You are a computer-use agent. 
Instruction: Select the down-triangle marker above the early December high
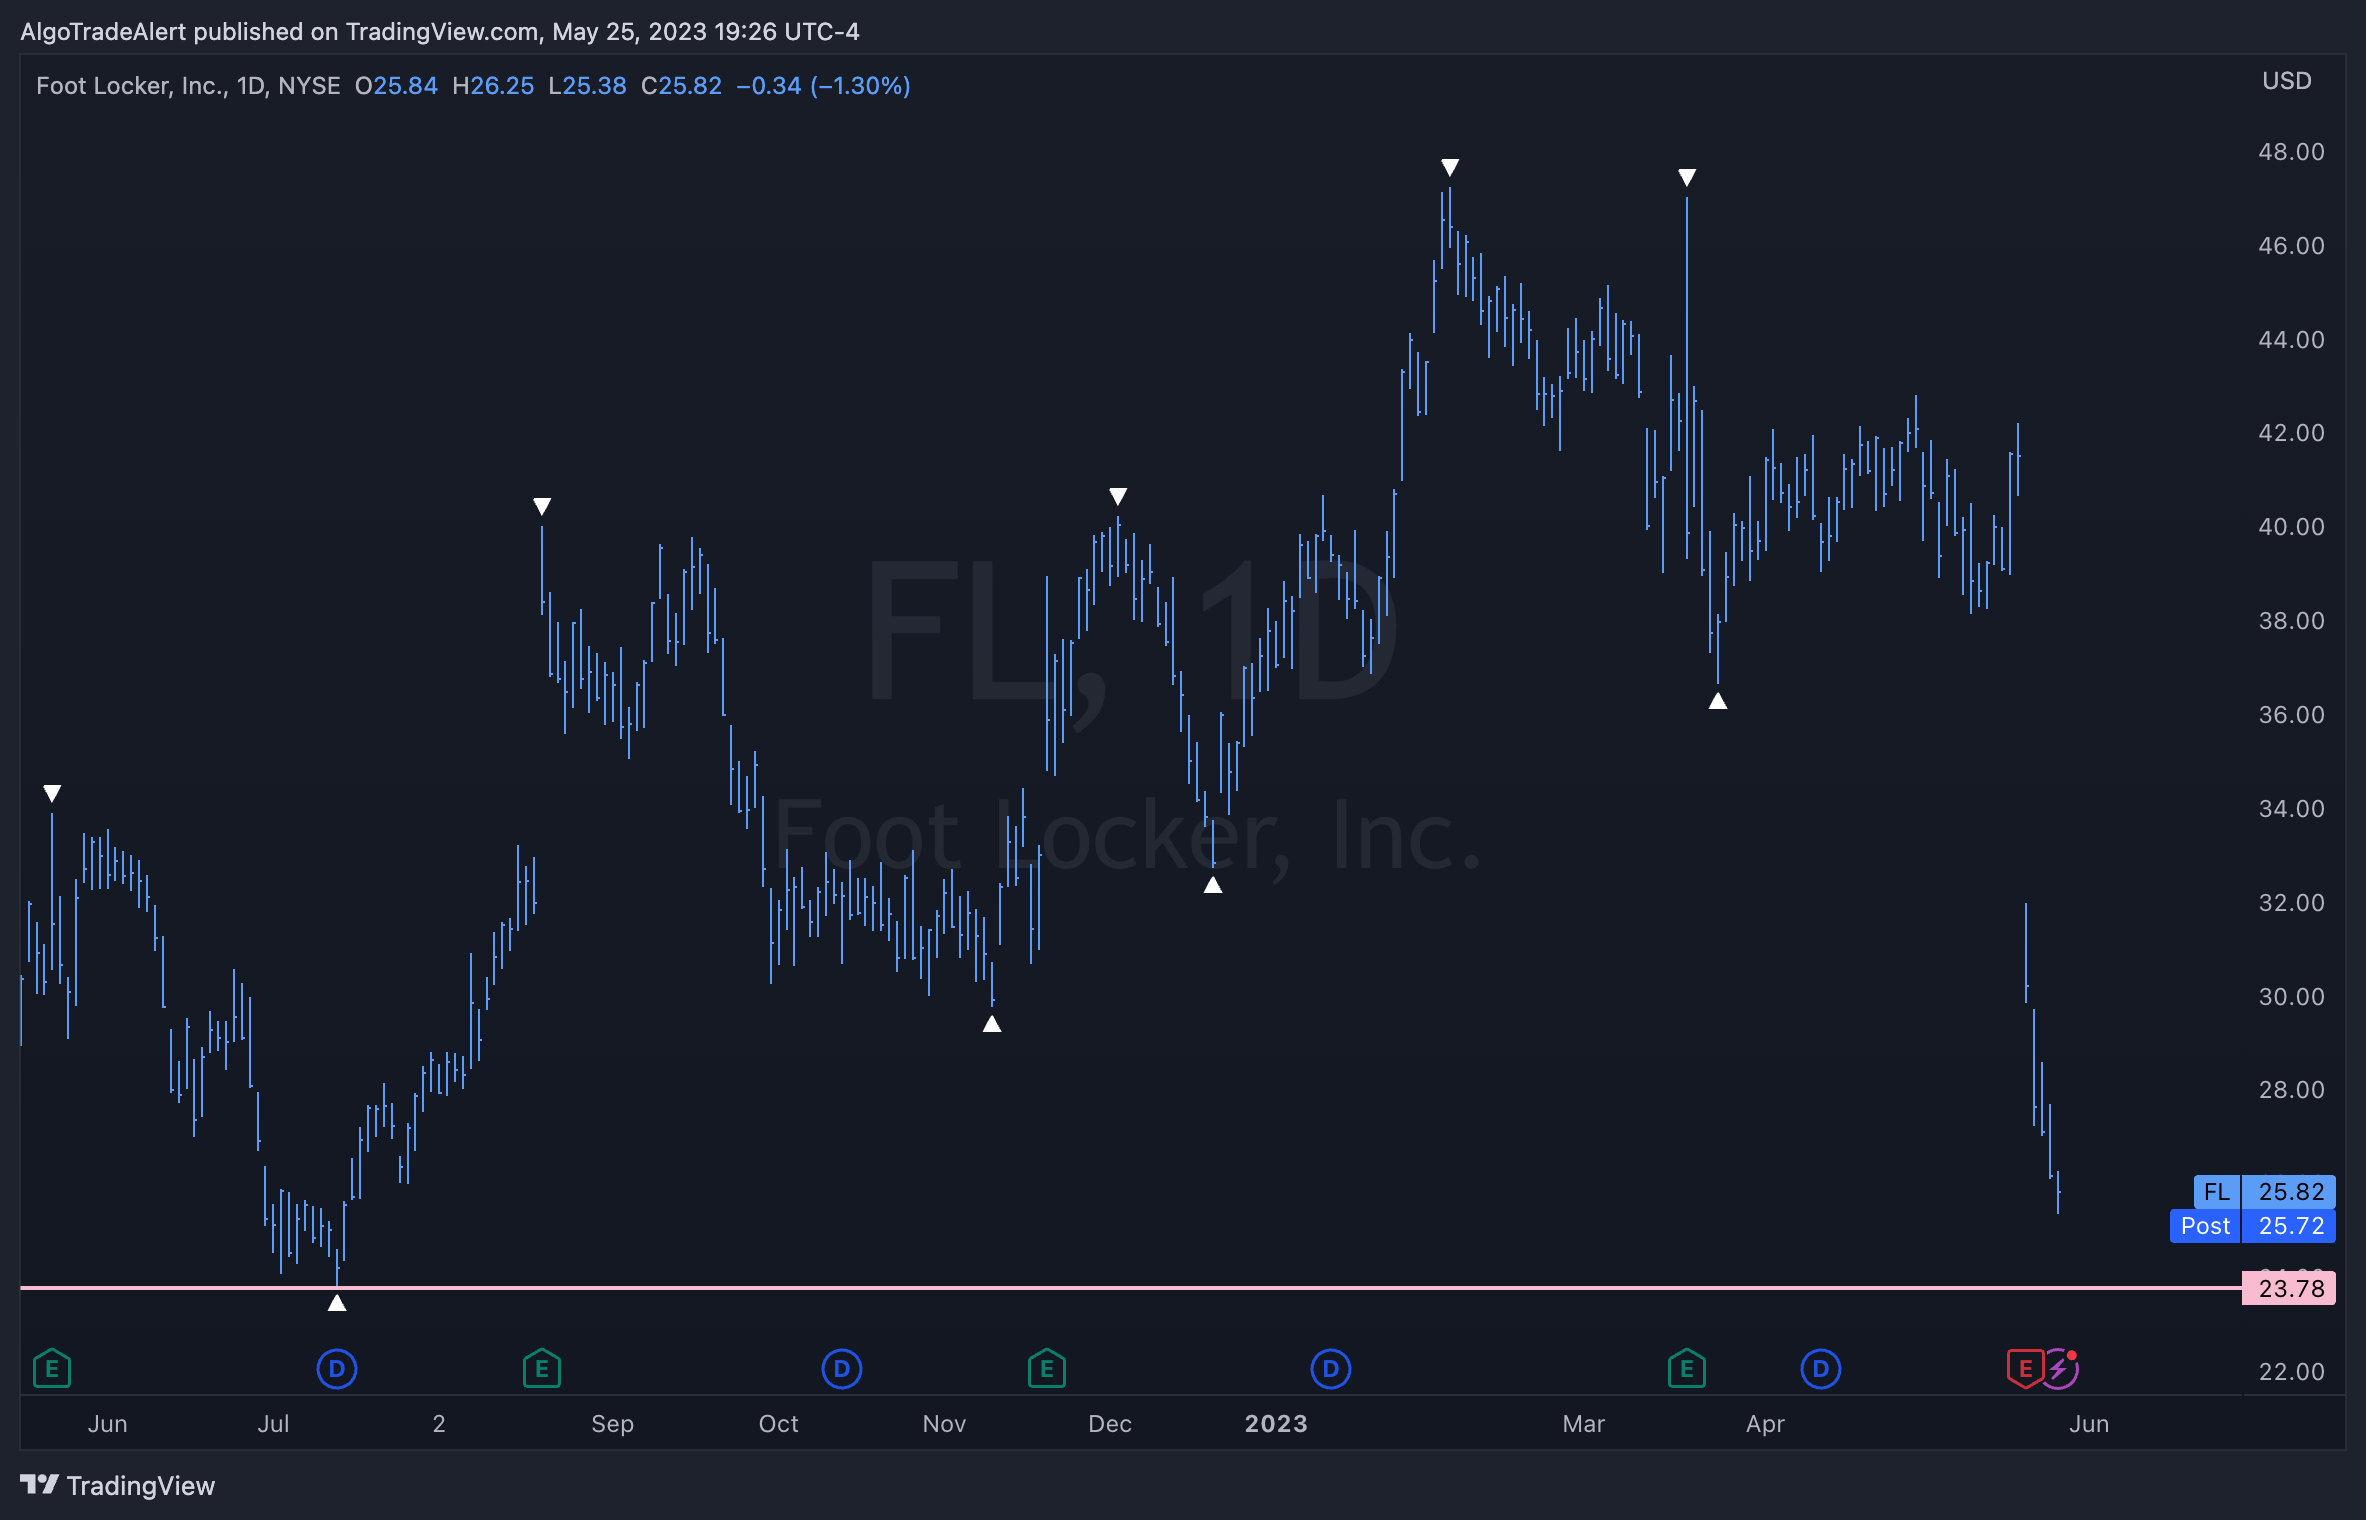pyautogui.click(x=1118, y=496)
